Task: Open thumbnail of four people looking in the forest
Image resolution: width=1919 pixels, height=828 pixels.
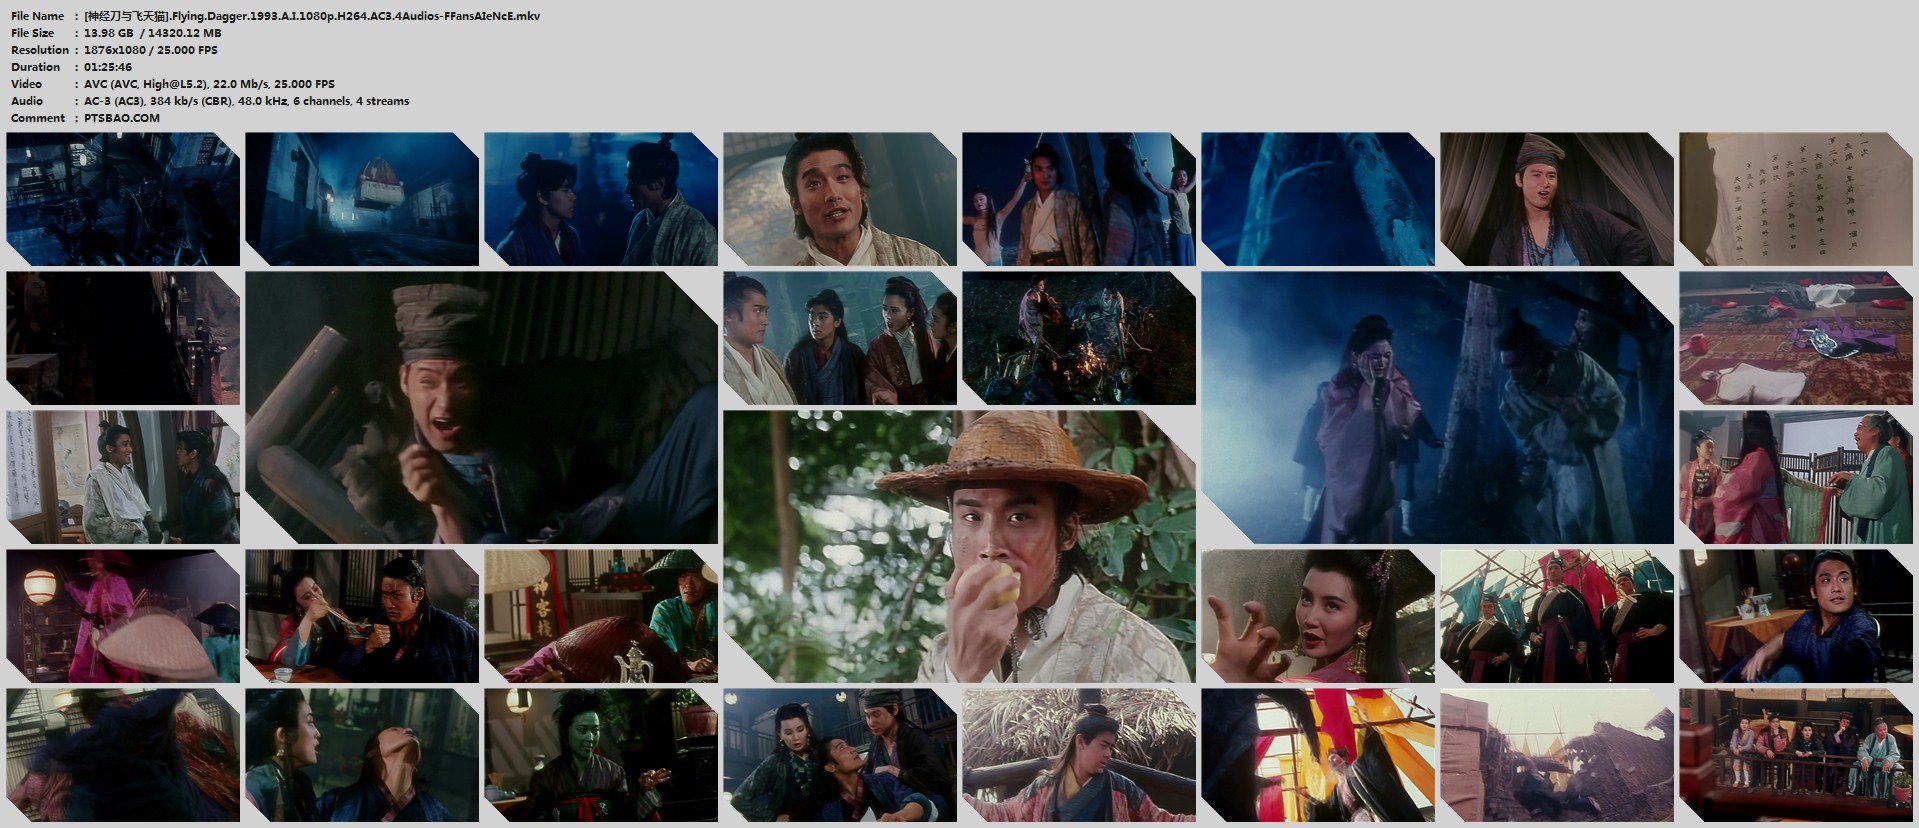Action: [840, 338]
